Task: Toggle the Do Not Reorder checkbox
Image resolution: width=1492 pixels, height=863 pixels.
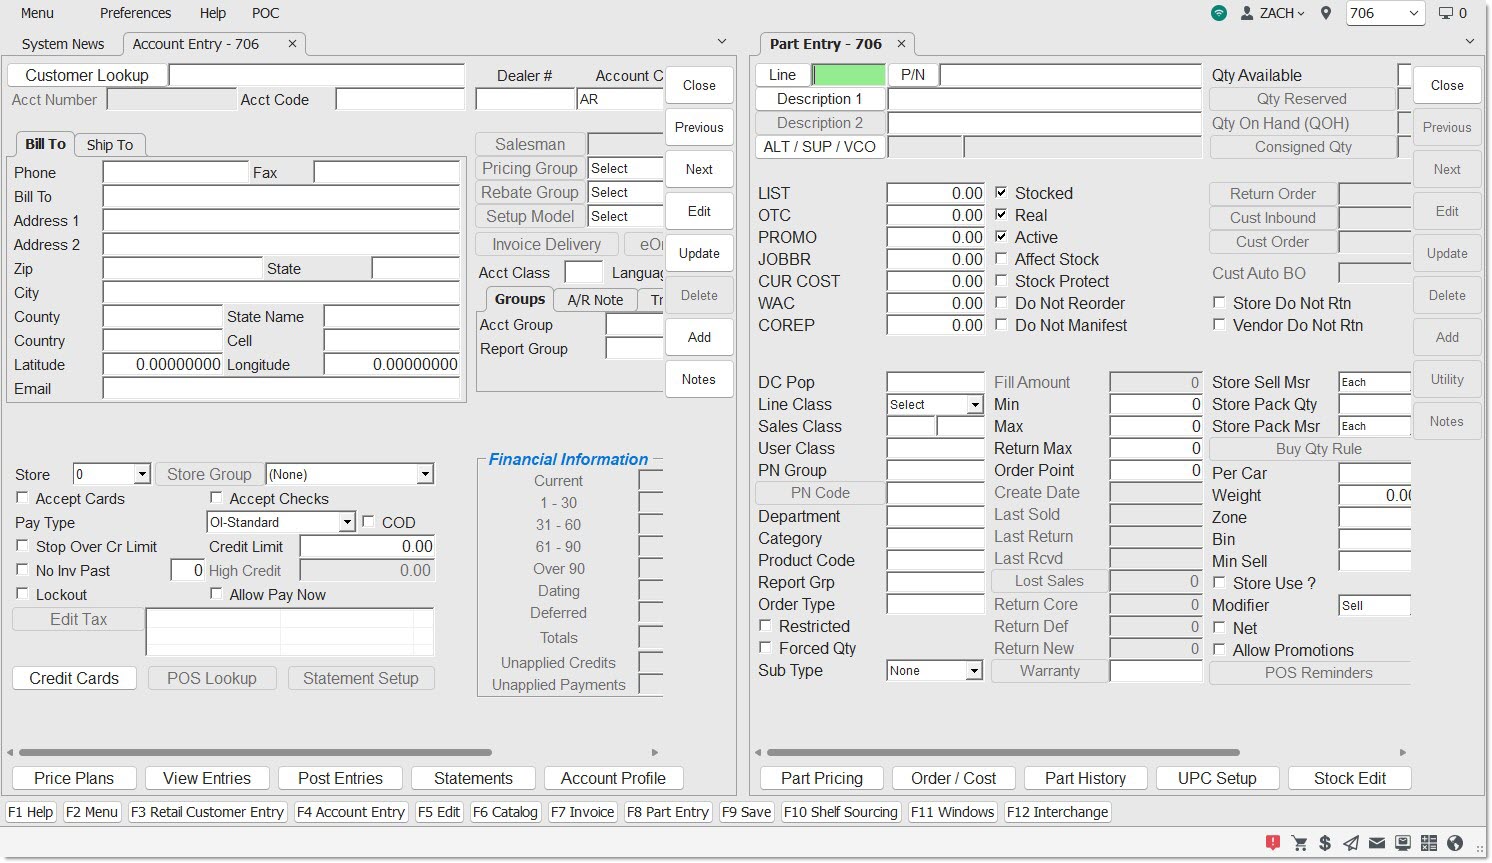Action: pyautogui.click(x=1001, y=302)
